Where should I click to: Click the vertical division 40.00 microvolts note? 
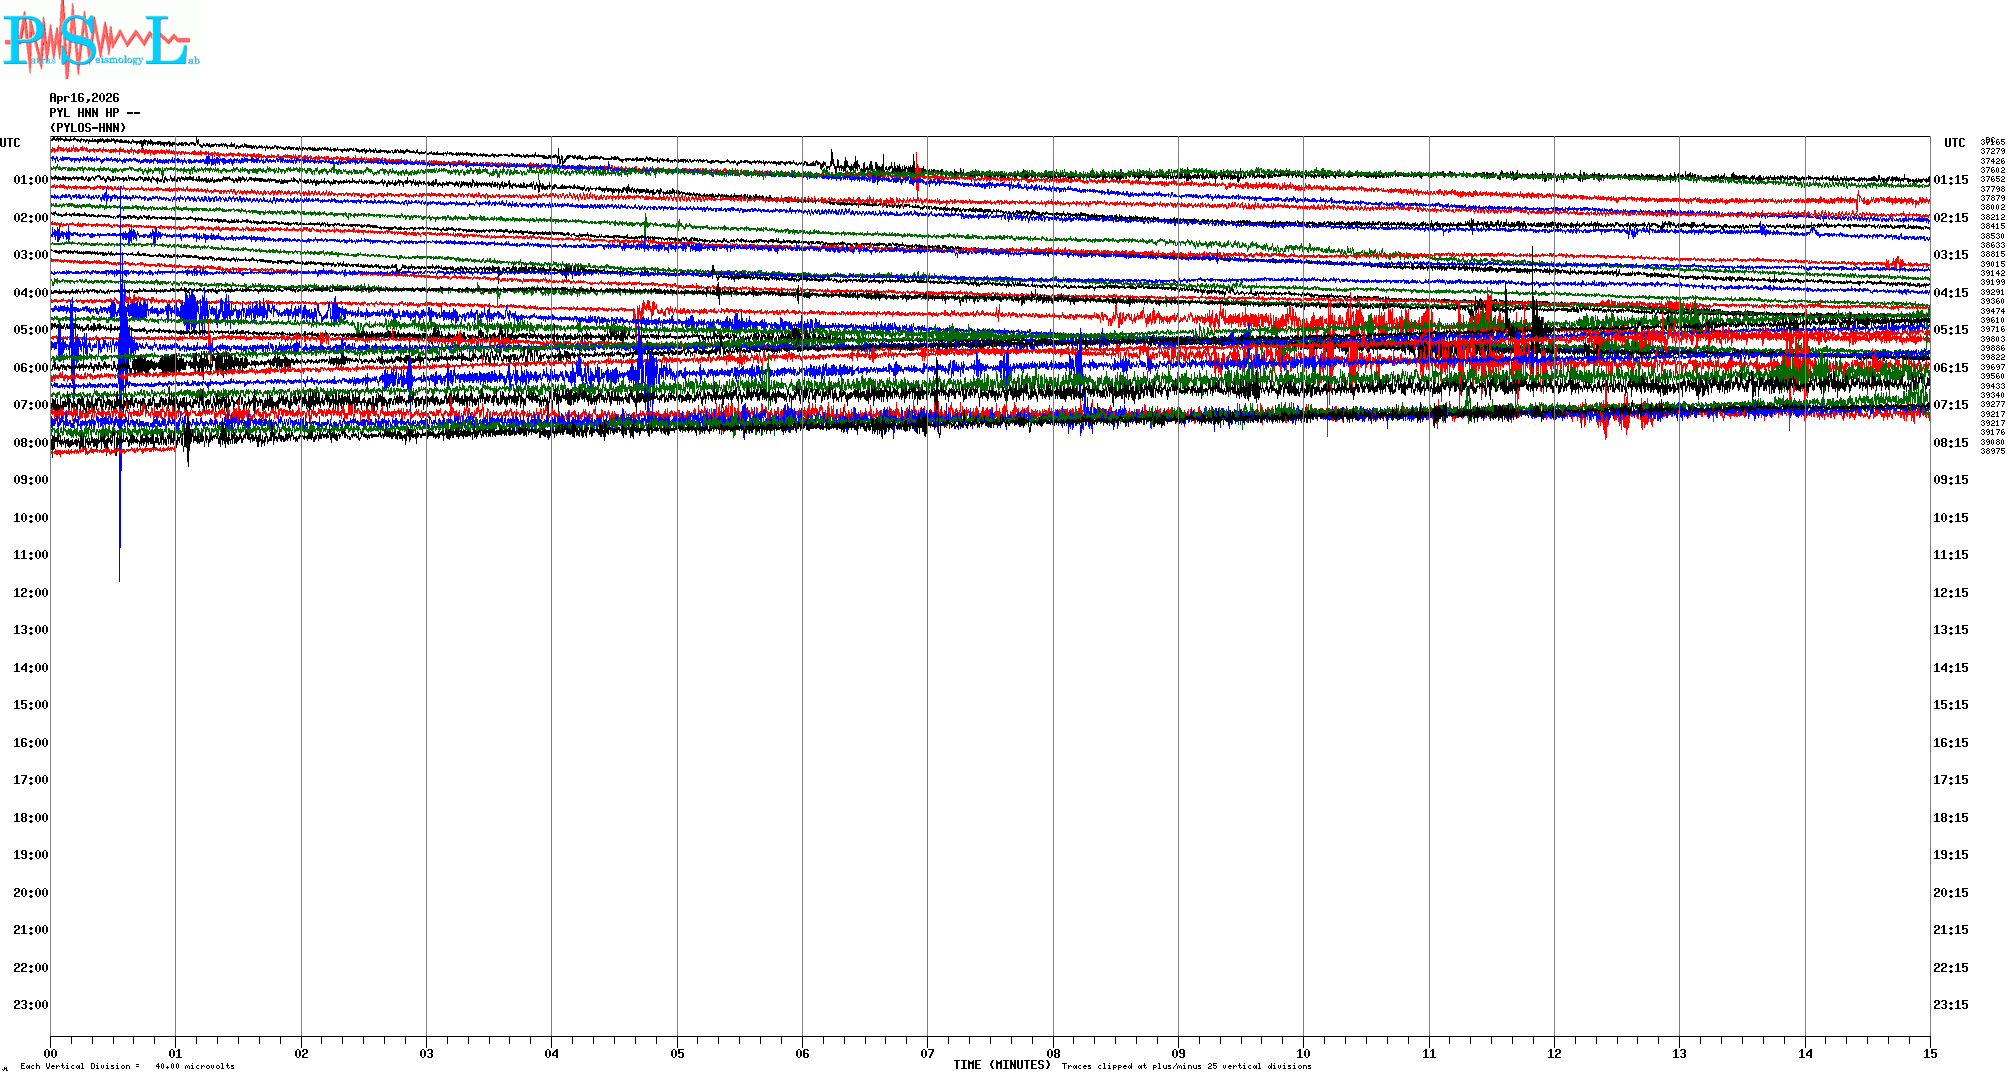[x=127, y=1066]
